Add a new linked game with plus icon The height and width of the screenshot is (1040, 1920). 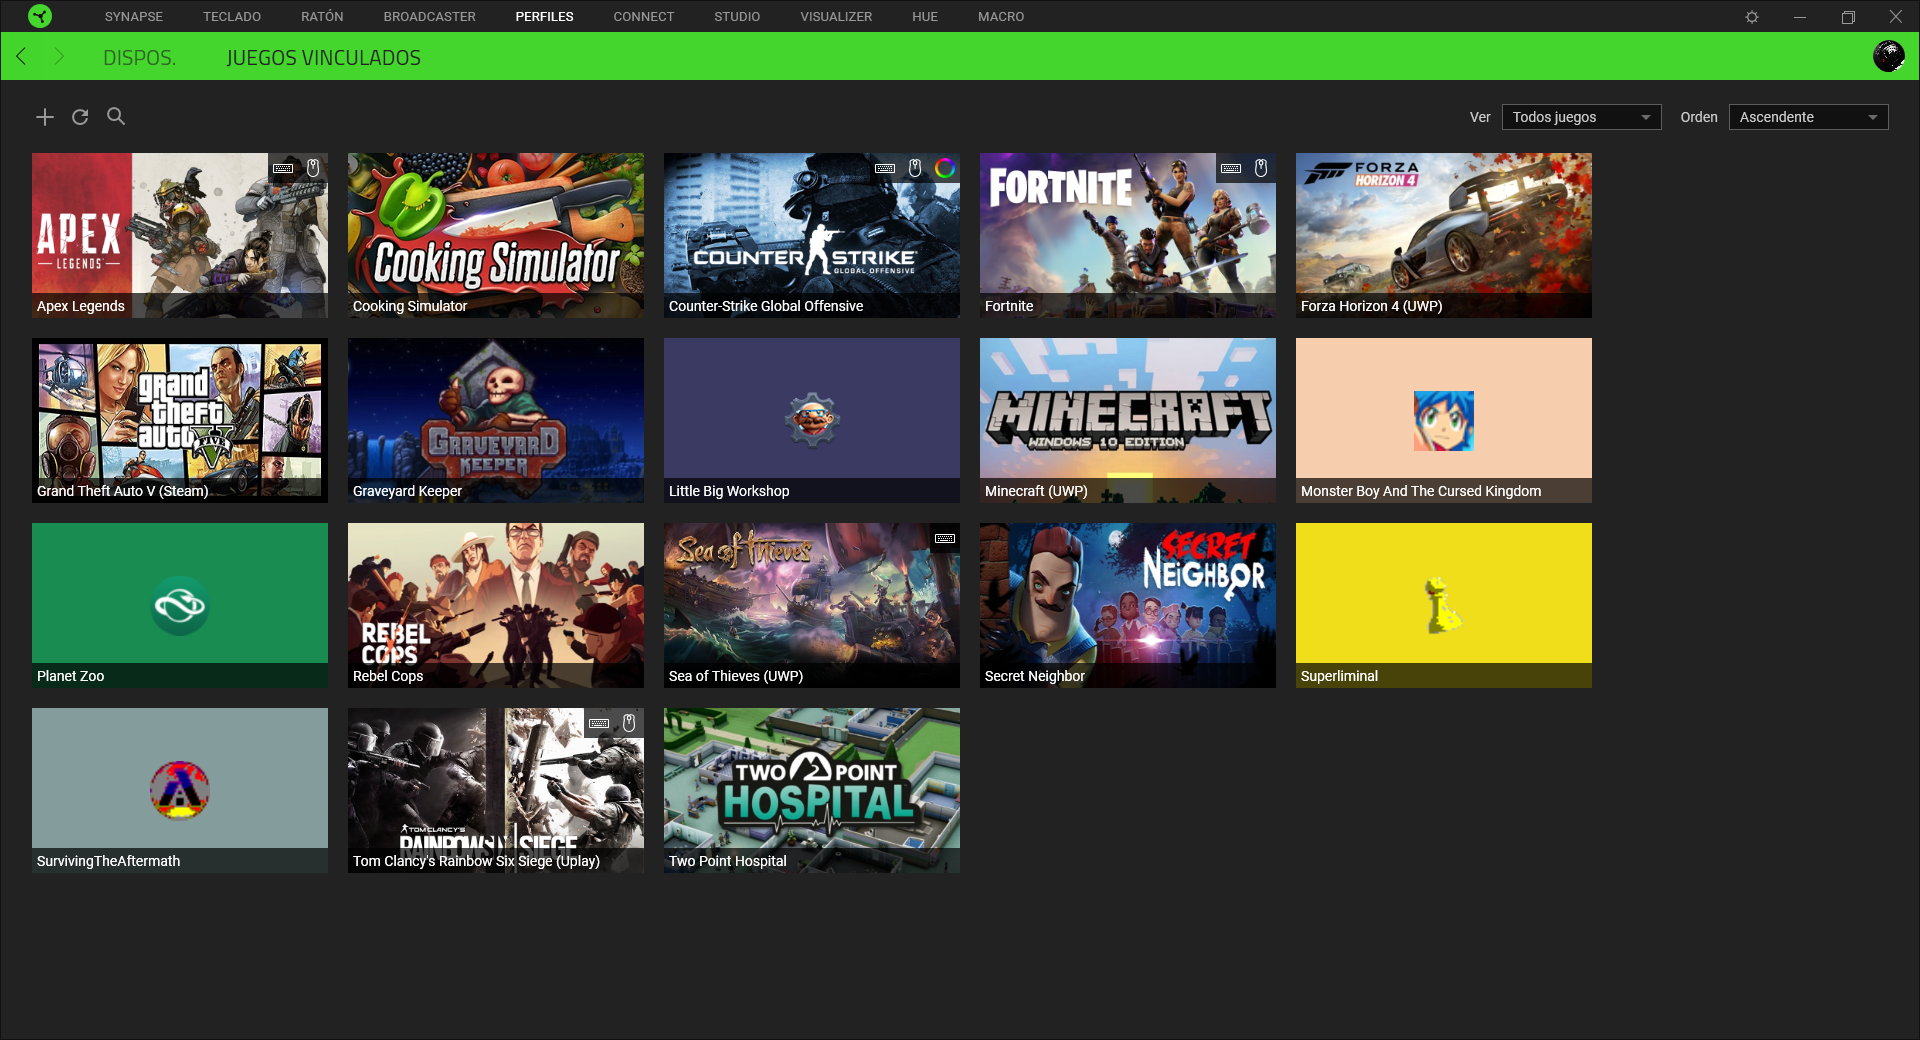(x=45, y=117)
